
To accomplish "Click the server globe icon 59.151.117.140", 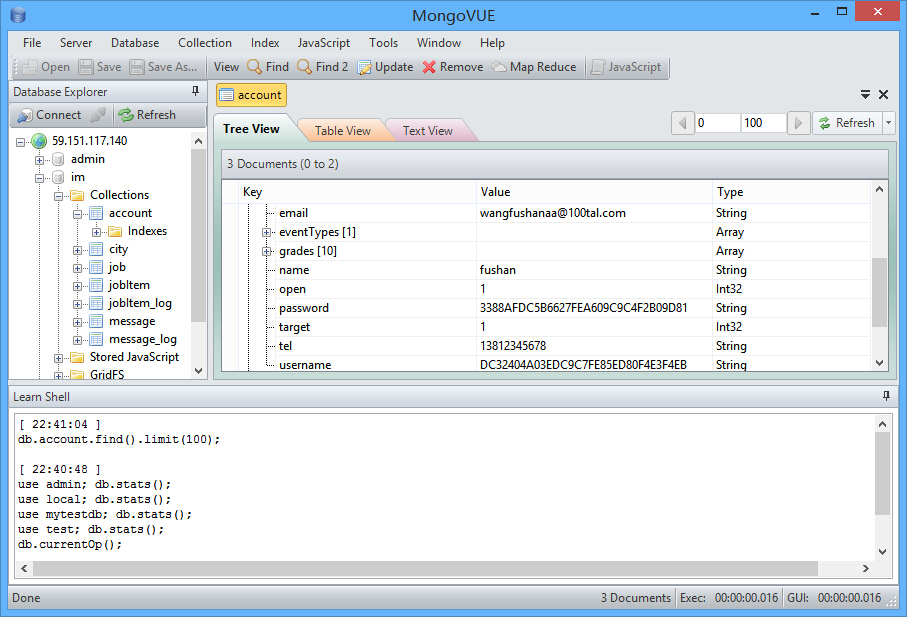I will (x=39, y=141).
